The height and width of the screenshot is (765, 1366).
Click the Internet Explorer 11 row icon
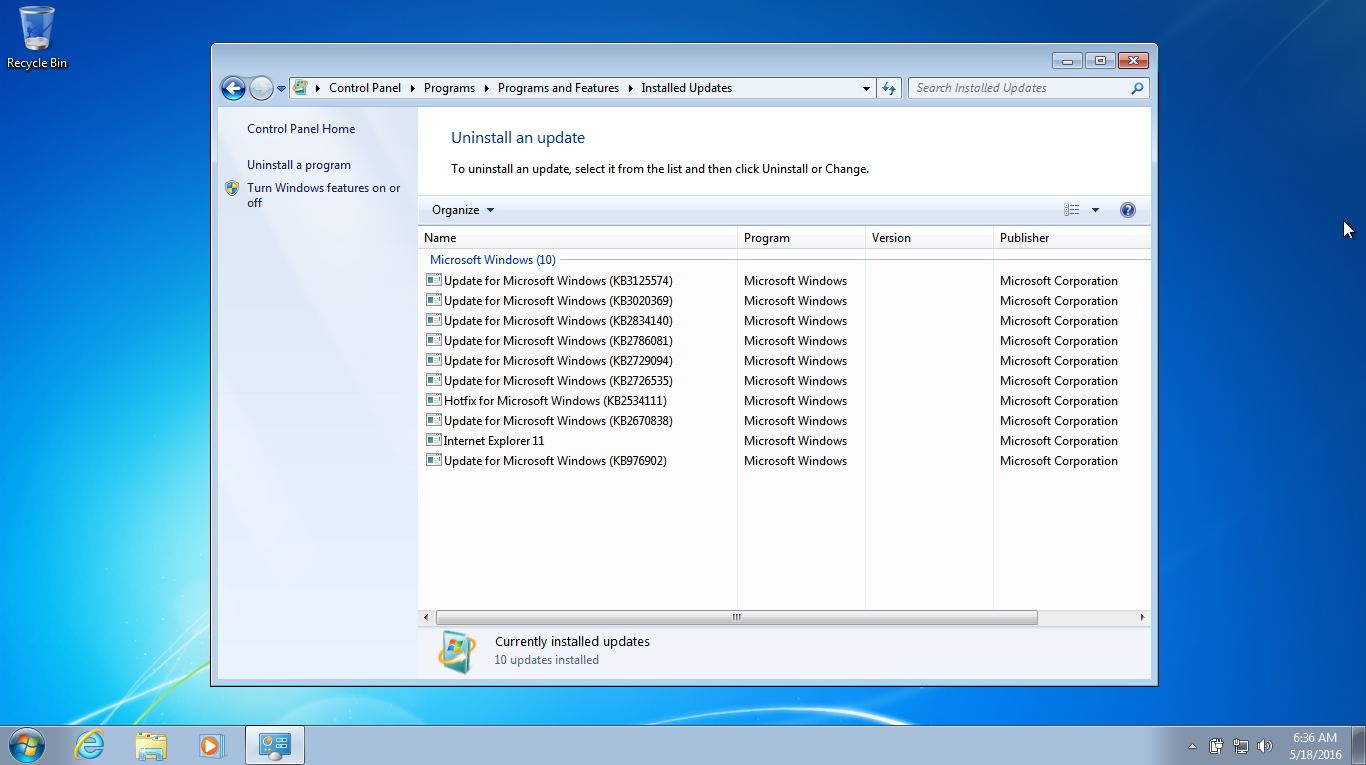pos(434,440)
